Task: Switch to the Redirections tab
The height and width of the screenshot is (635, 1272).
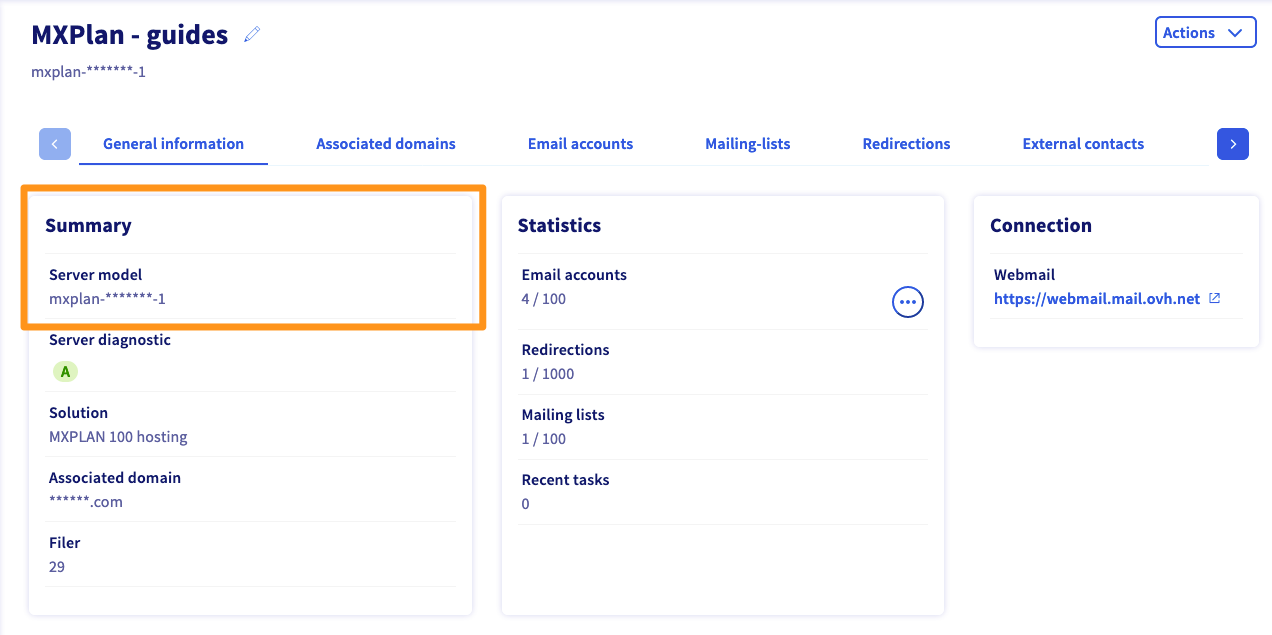Action: click(906, 144)
